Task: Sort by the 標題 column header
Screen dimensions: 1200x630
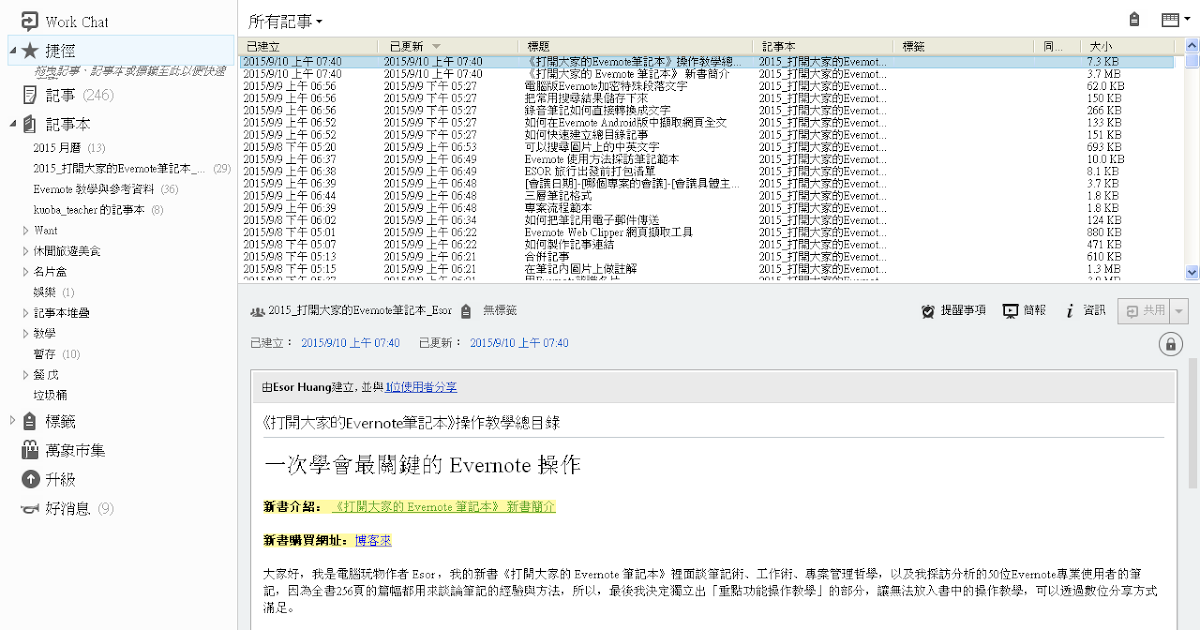Action: (x=636, y=46)
